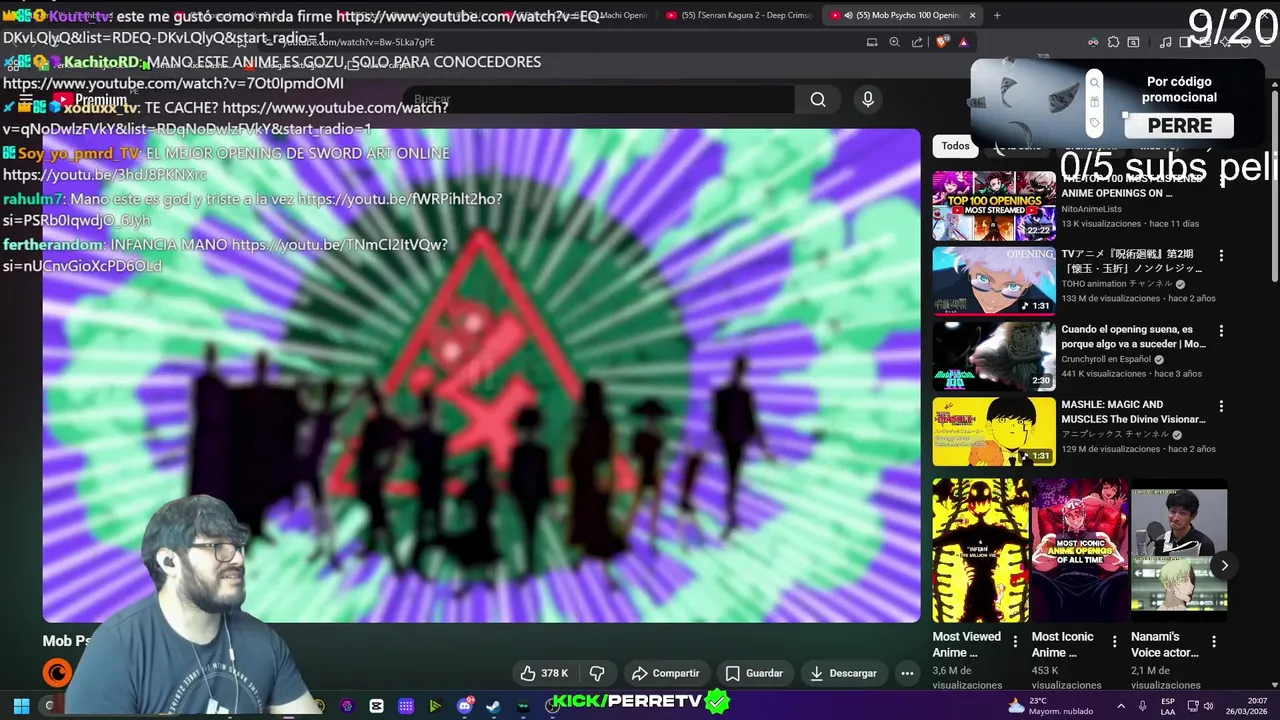Open the Windows Start menu

pyautogui.click(x=21, y=705)
